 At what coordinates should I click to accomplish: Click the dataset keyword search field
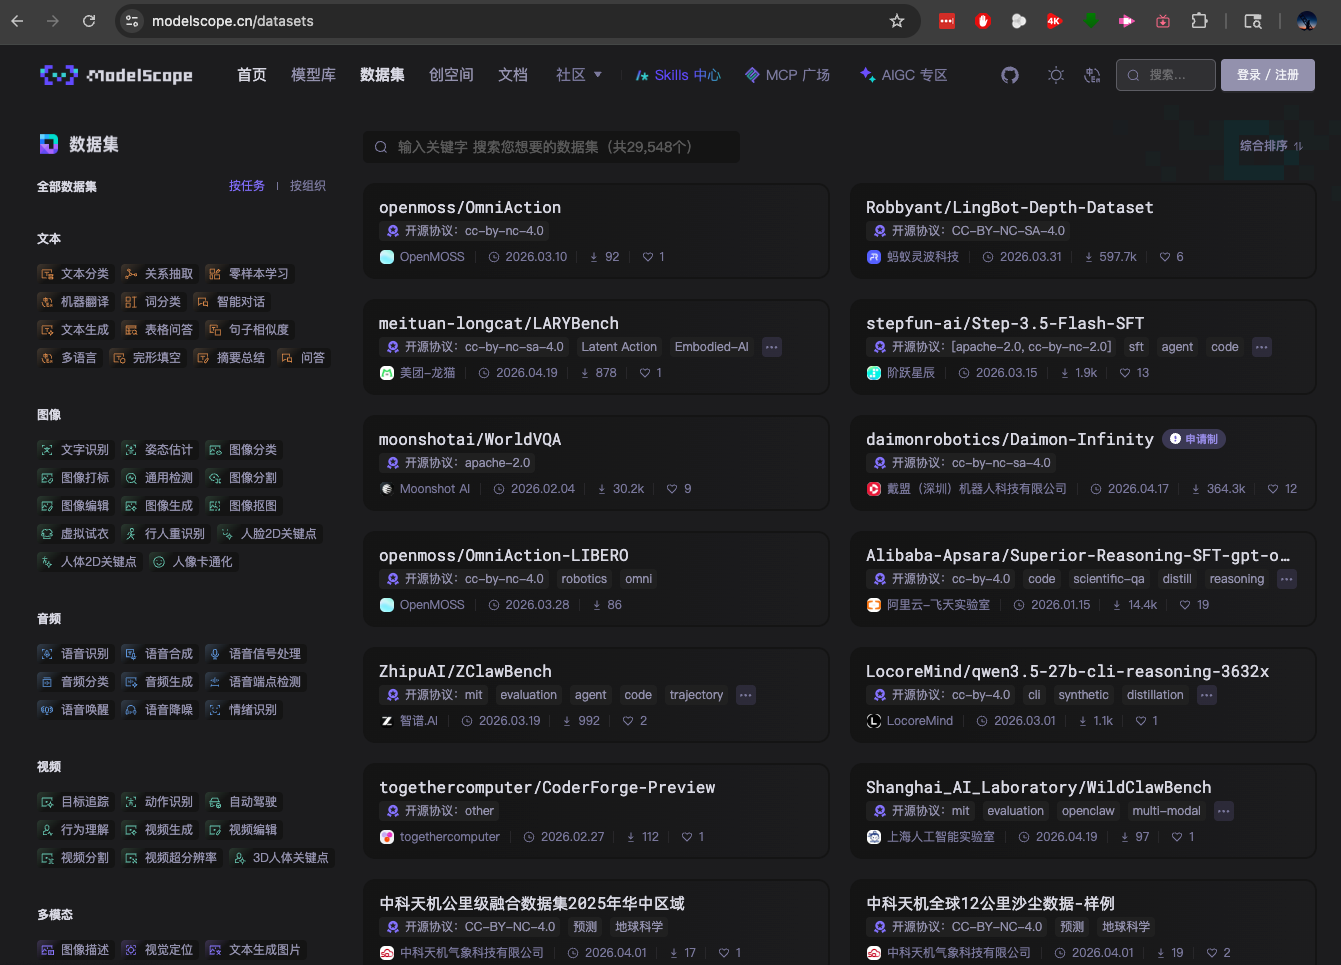pyautogui.click(x=551, y=147)
